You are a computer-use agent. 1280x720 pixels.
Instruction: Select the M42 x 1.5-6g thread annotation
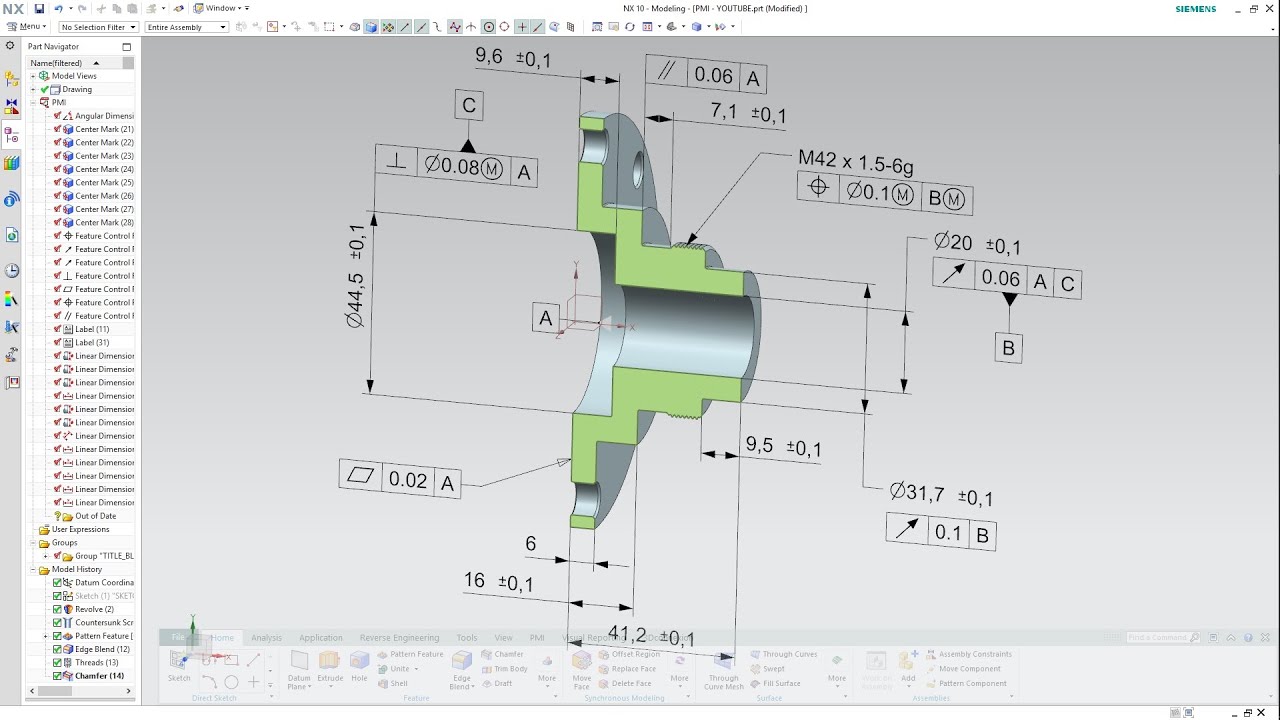coord(855,161)
